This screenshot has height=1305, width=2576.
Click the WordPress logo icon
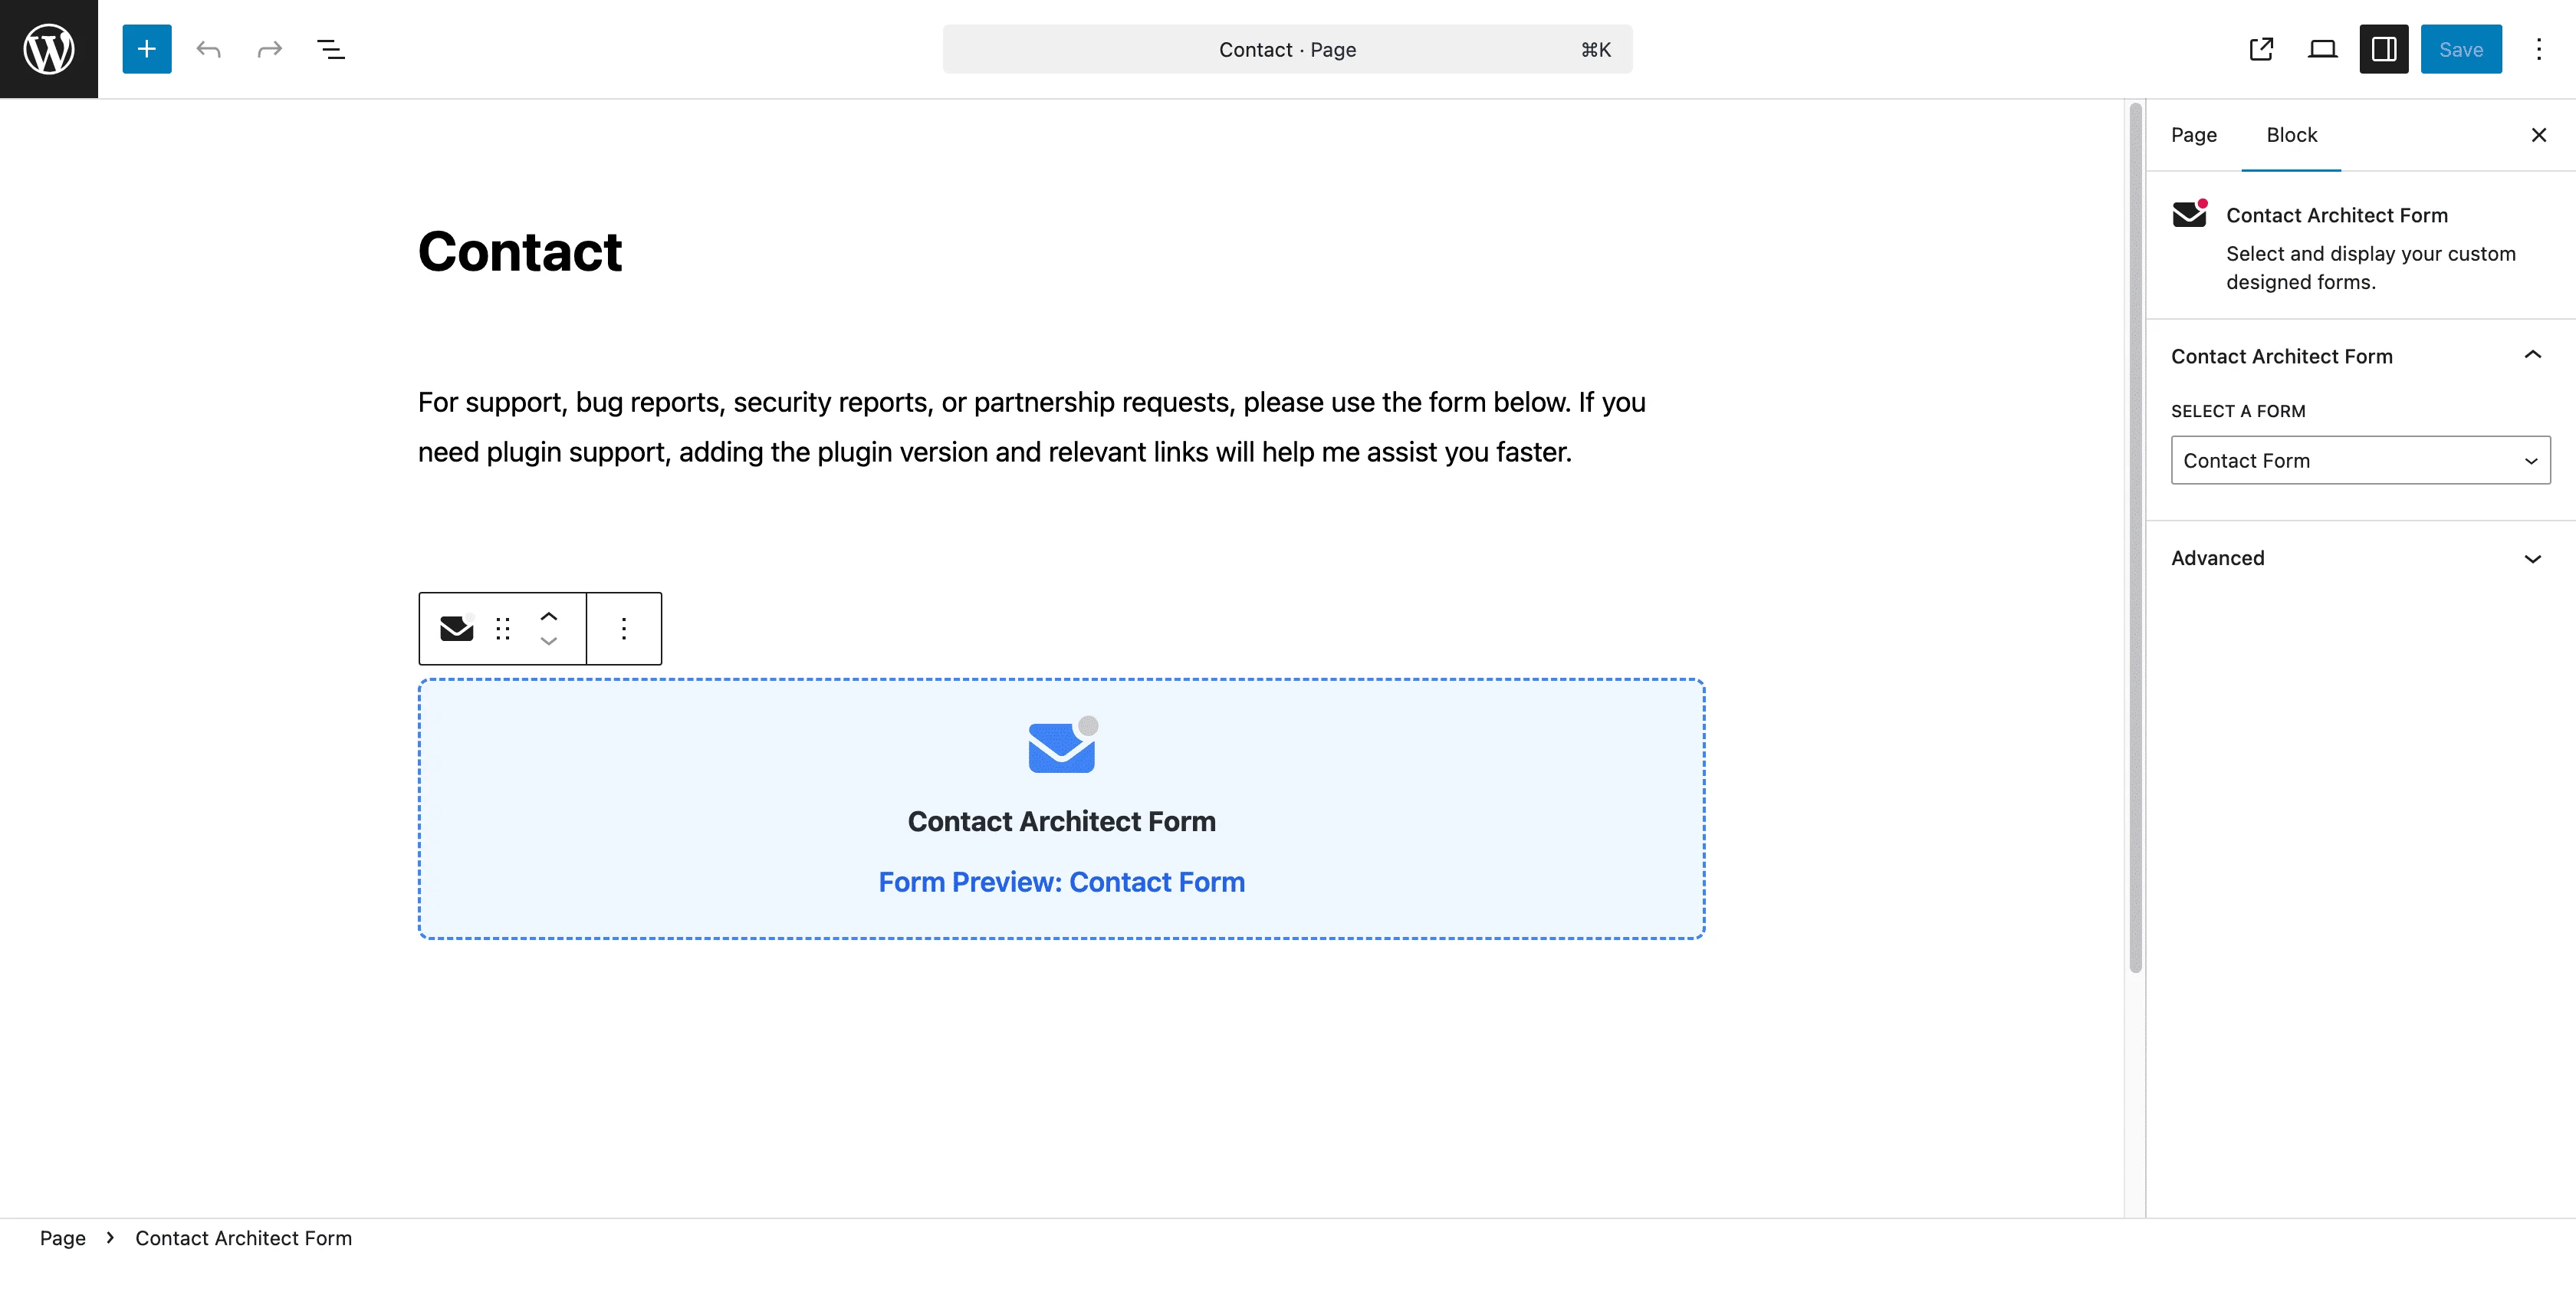pos(49,49)
